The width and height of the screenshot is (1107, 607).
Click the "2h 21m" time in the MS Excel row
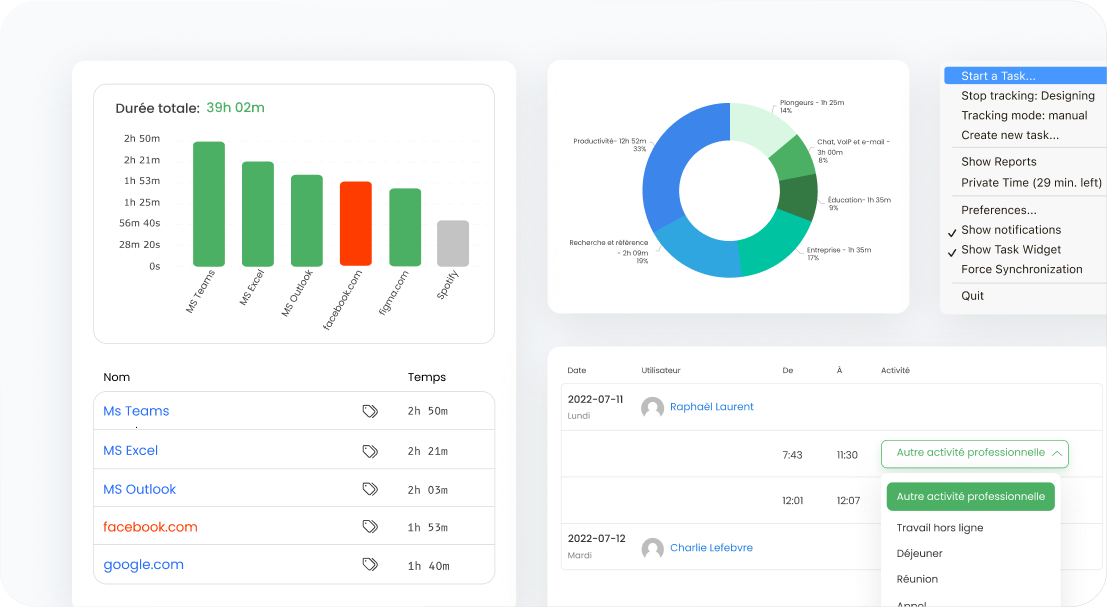(428, 451)
